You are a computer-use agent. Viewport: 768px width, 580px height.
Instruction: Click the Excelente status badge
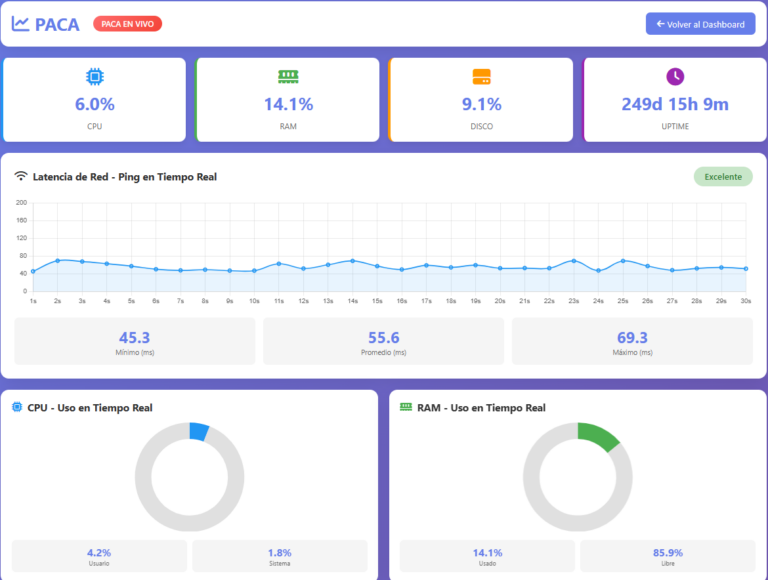(723, 177)
